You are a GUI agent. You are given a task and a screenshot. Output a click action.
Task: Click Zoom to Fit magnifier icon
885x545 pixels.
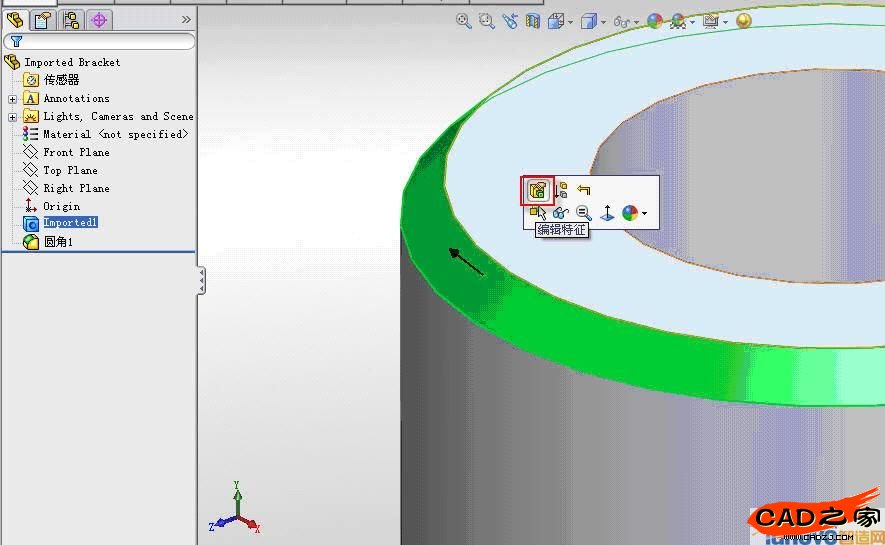pos(464,21)
